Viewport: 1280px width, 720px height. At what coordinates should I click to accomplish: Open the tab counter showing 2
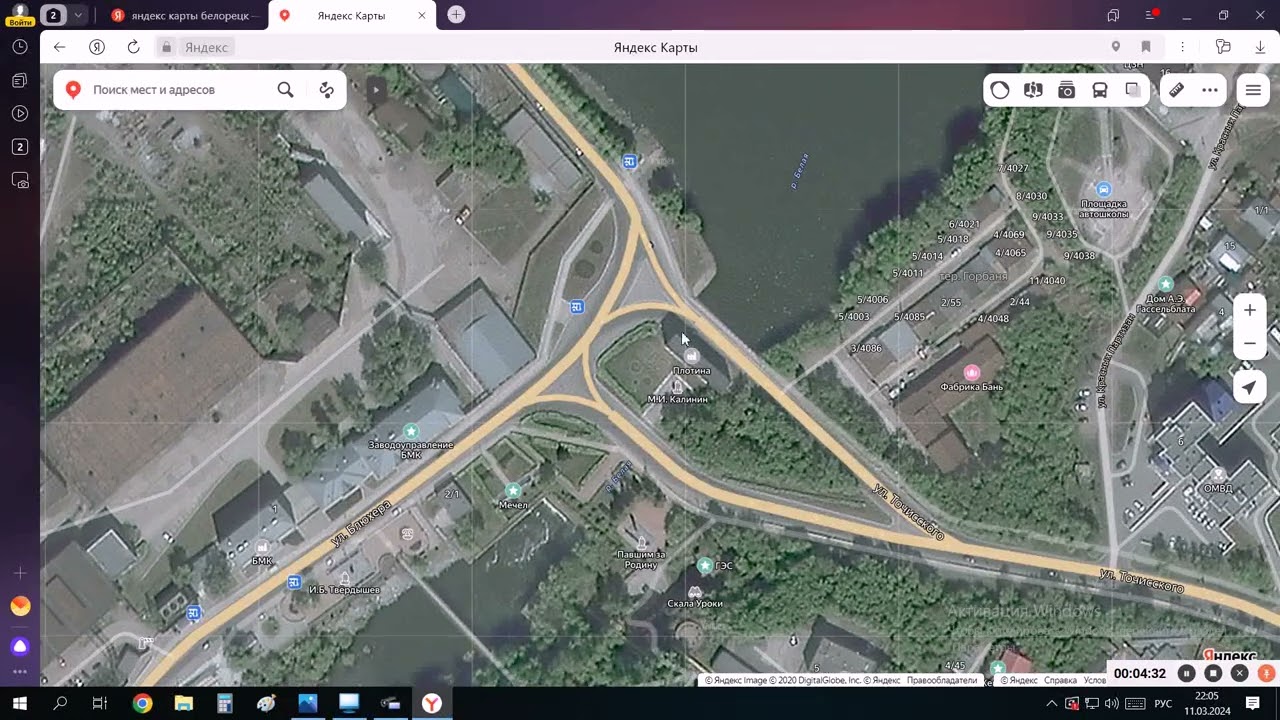53,15
